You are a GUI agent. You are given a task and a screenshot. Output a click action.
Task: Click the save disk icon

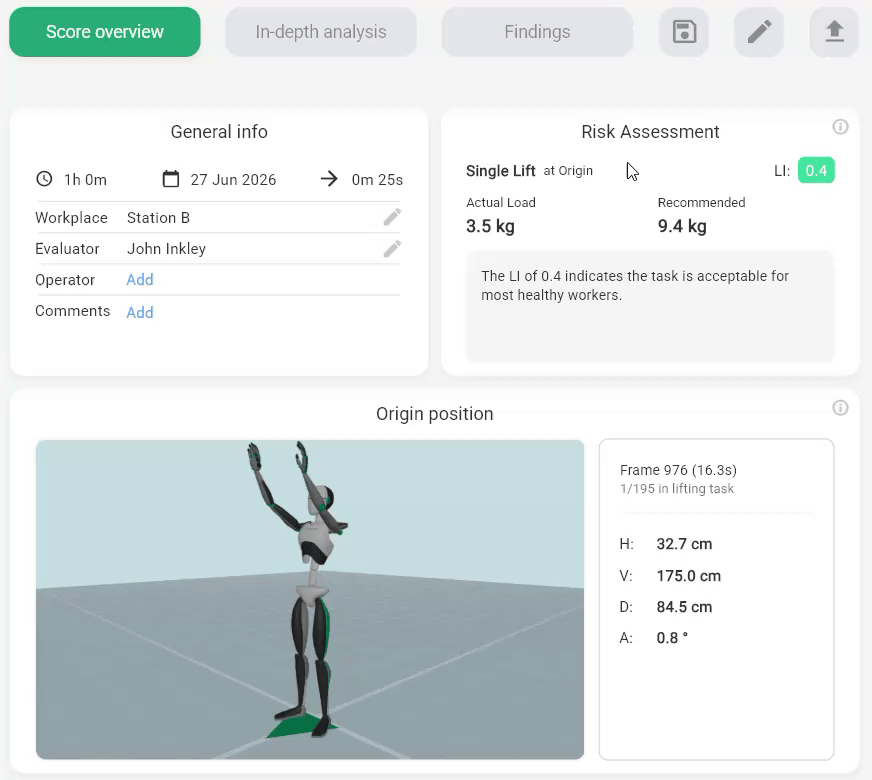(x=684, y=32)
